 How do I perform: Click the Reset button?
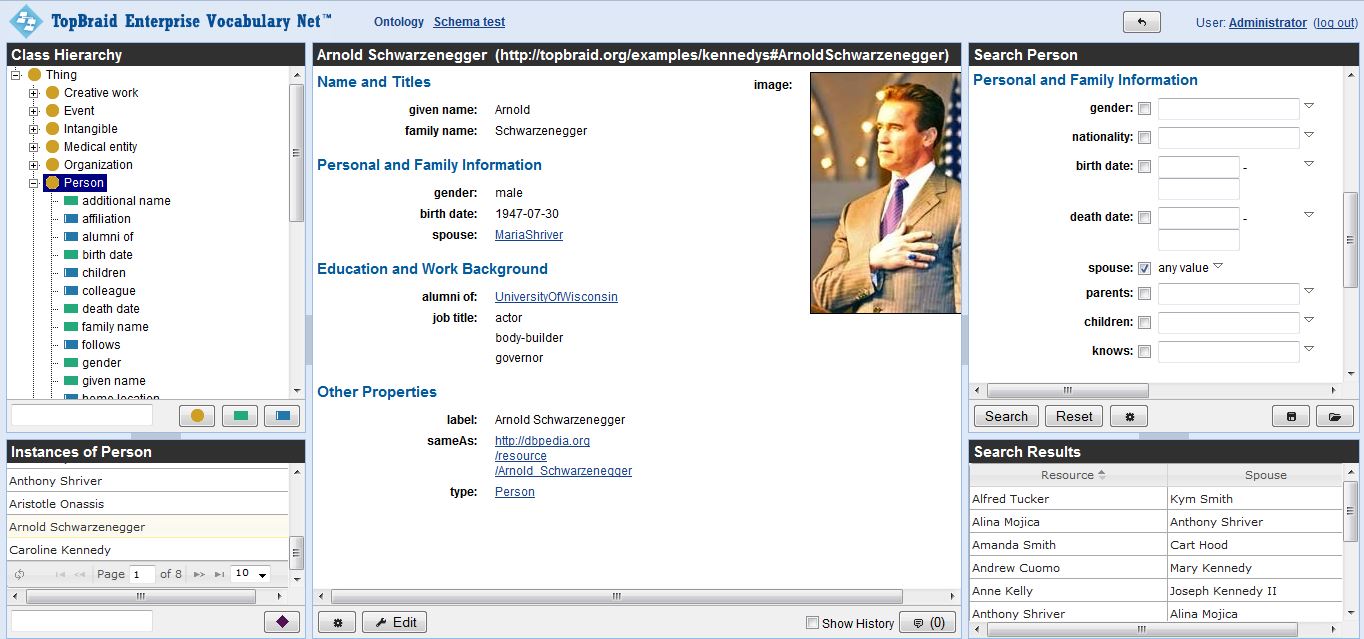click(1074, 416)
